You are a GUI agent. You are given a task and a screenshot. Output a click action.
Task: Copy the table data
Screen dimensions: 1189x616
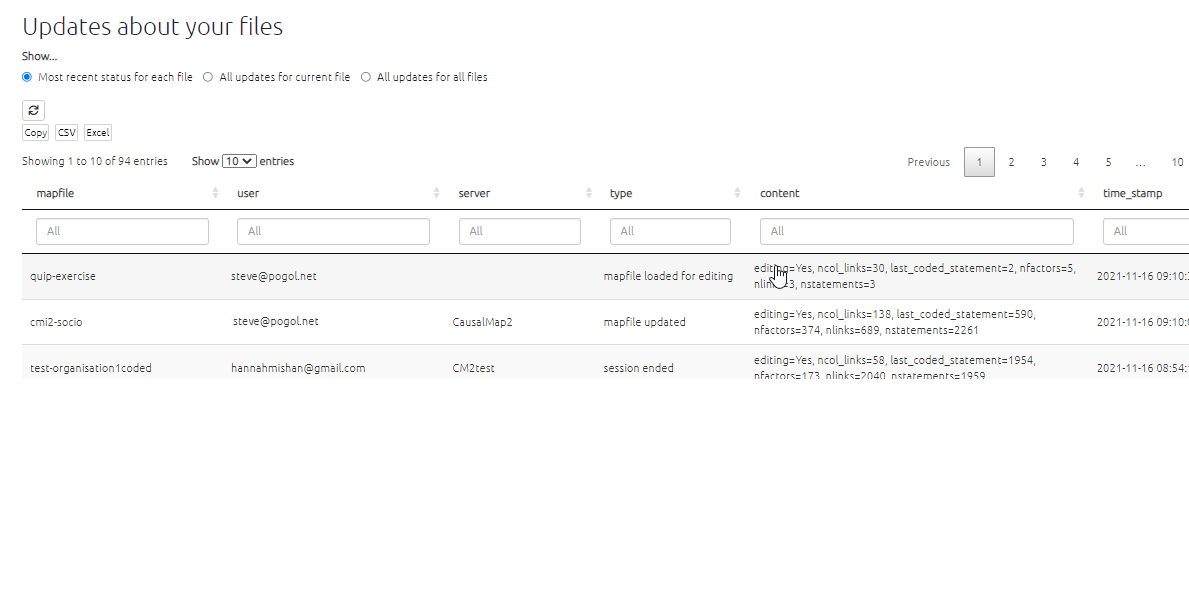[x=35, y=132]
